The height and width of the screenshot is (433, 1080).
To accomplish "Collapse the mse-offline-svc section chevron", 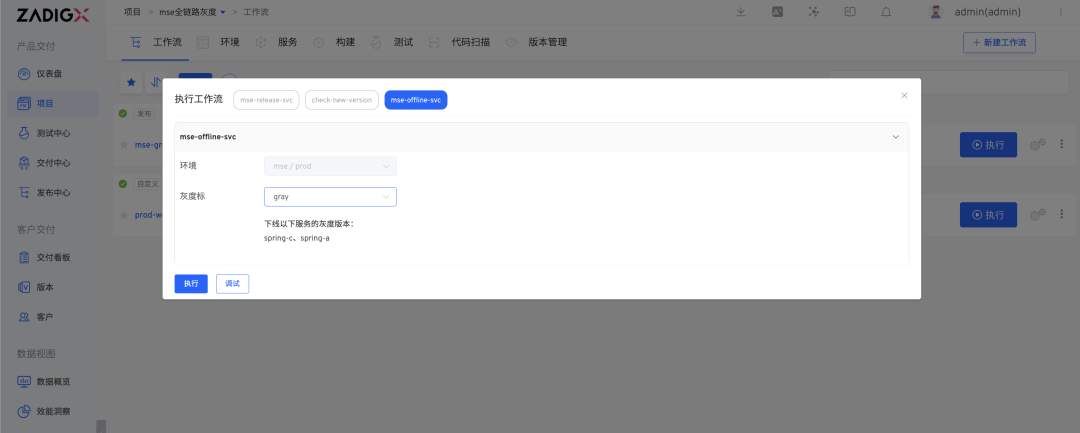I will point(896,137).
